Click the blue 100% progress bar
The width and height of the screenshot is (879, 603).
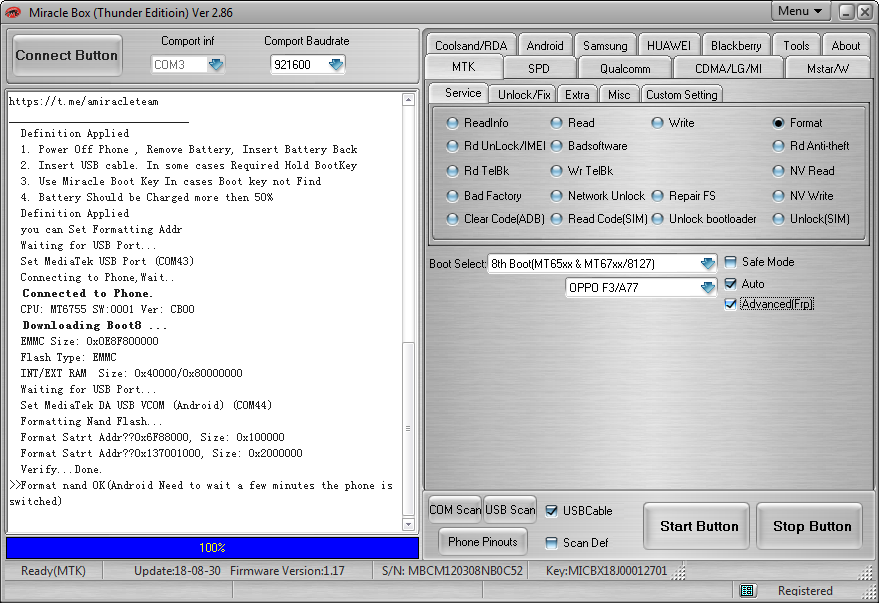tap(212, 548)
